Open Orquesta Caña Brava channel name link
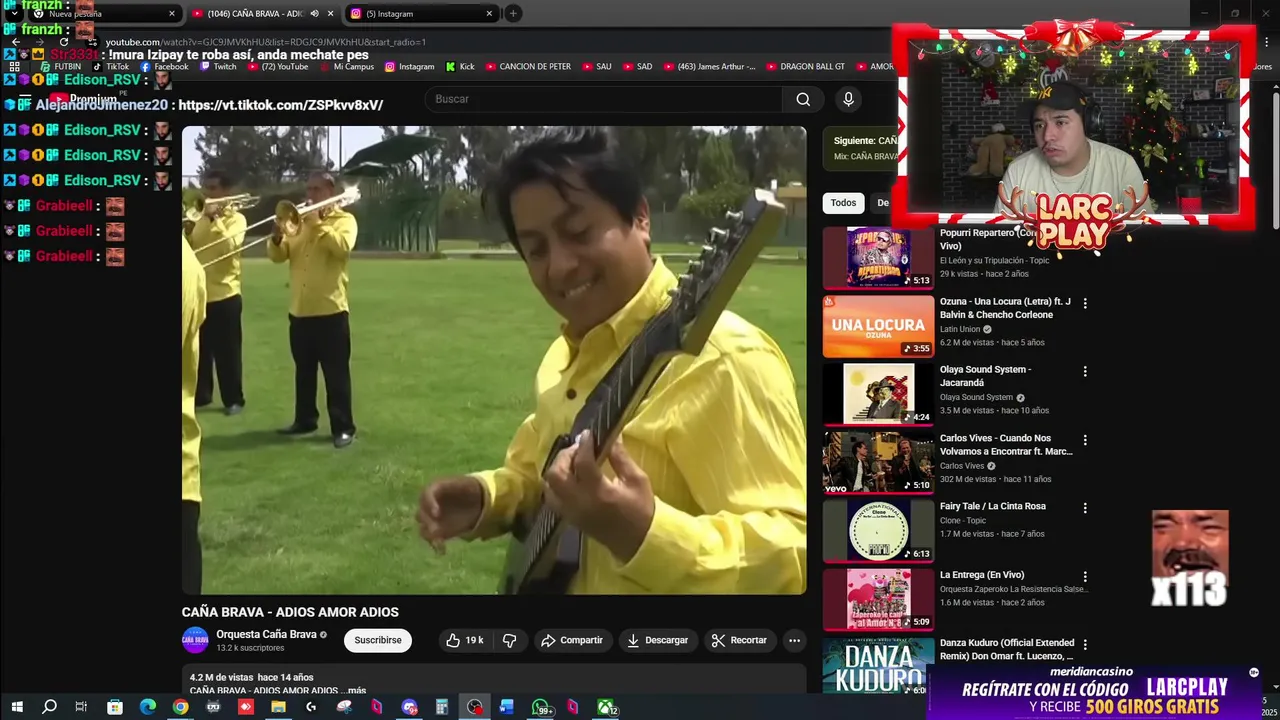The width and height of the screenshot is (1280, 720). [266, 634]
